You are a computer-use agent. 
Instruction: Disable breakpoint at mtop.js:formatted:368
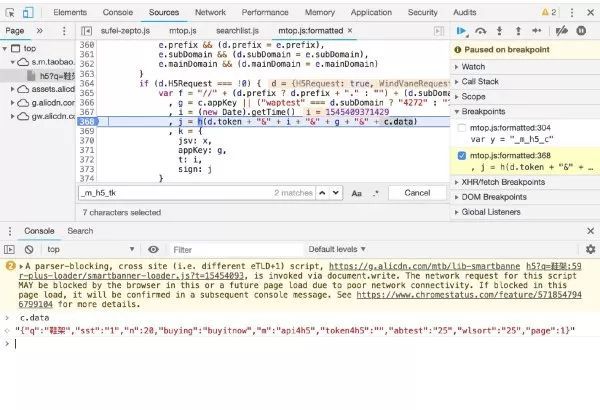click(x=461, y=155)
